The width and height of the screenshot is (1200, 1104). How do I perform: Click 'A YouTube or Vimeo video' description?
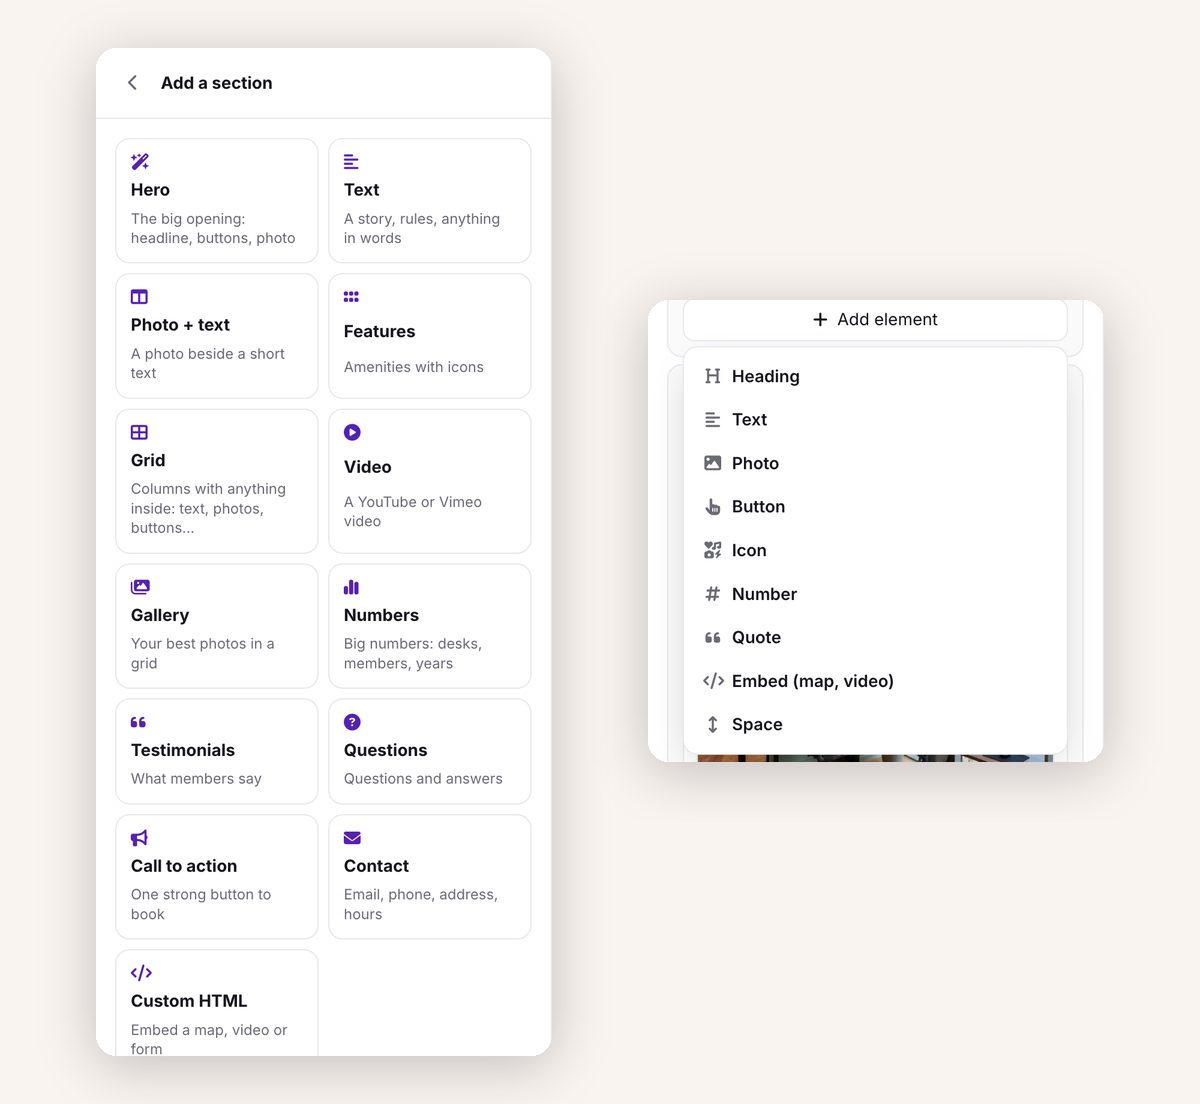coord(413,511)
